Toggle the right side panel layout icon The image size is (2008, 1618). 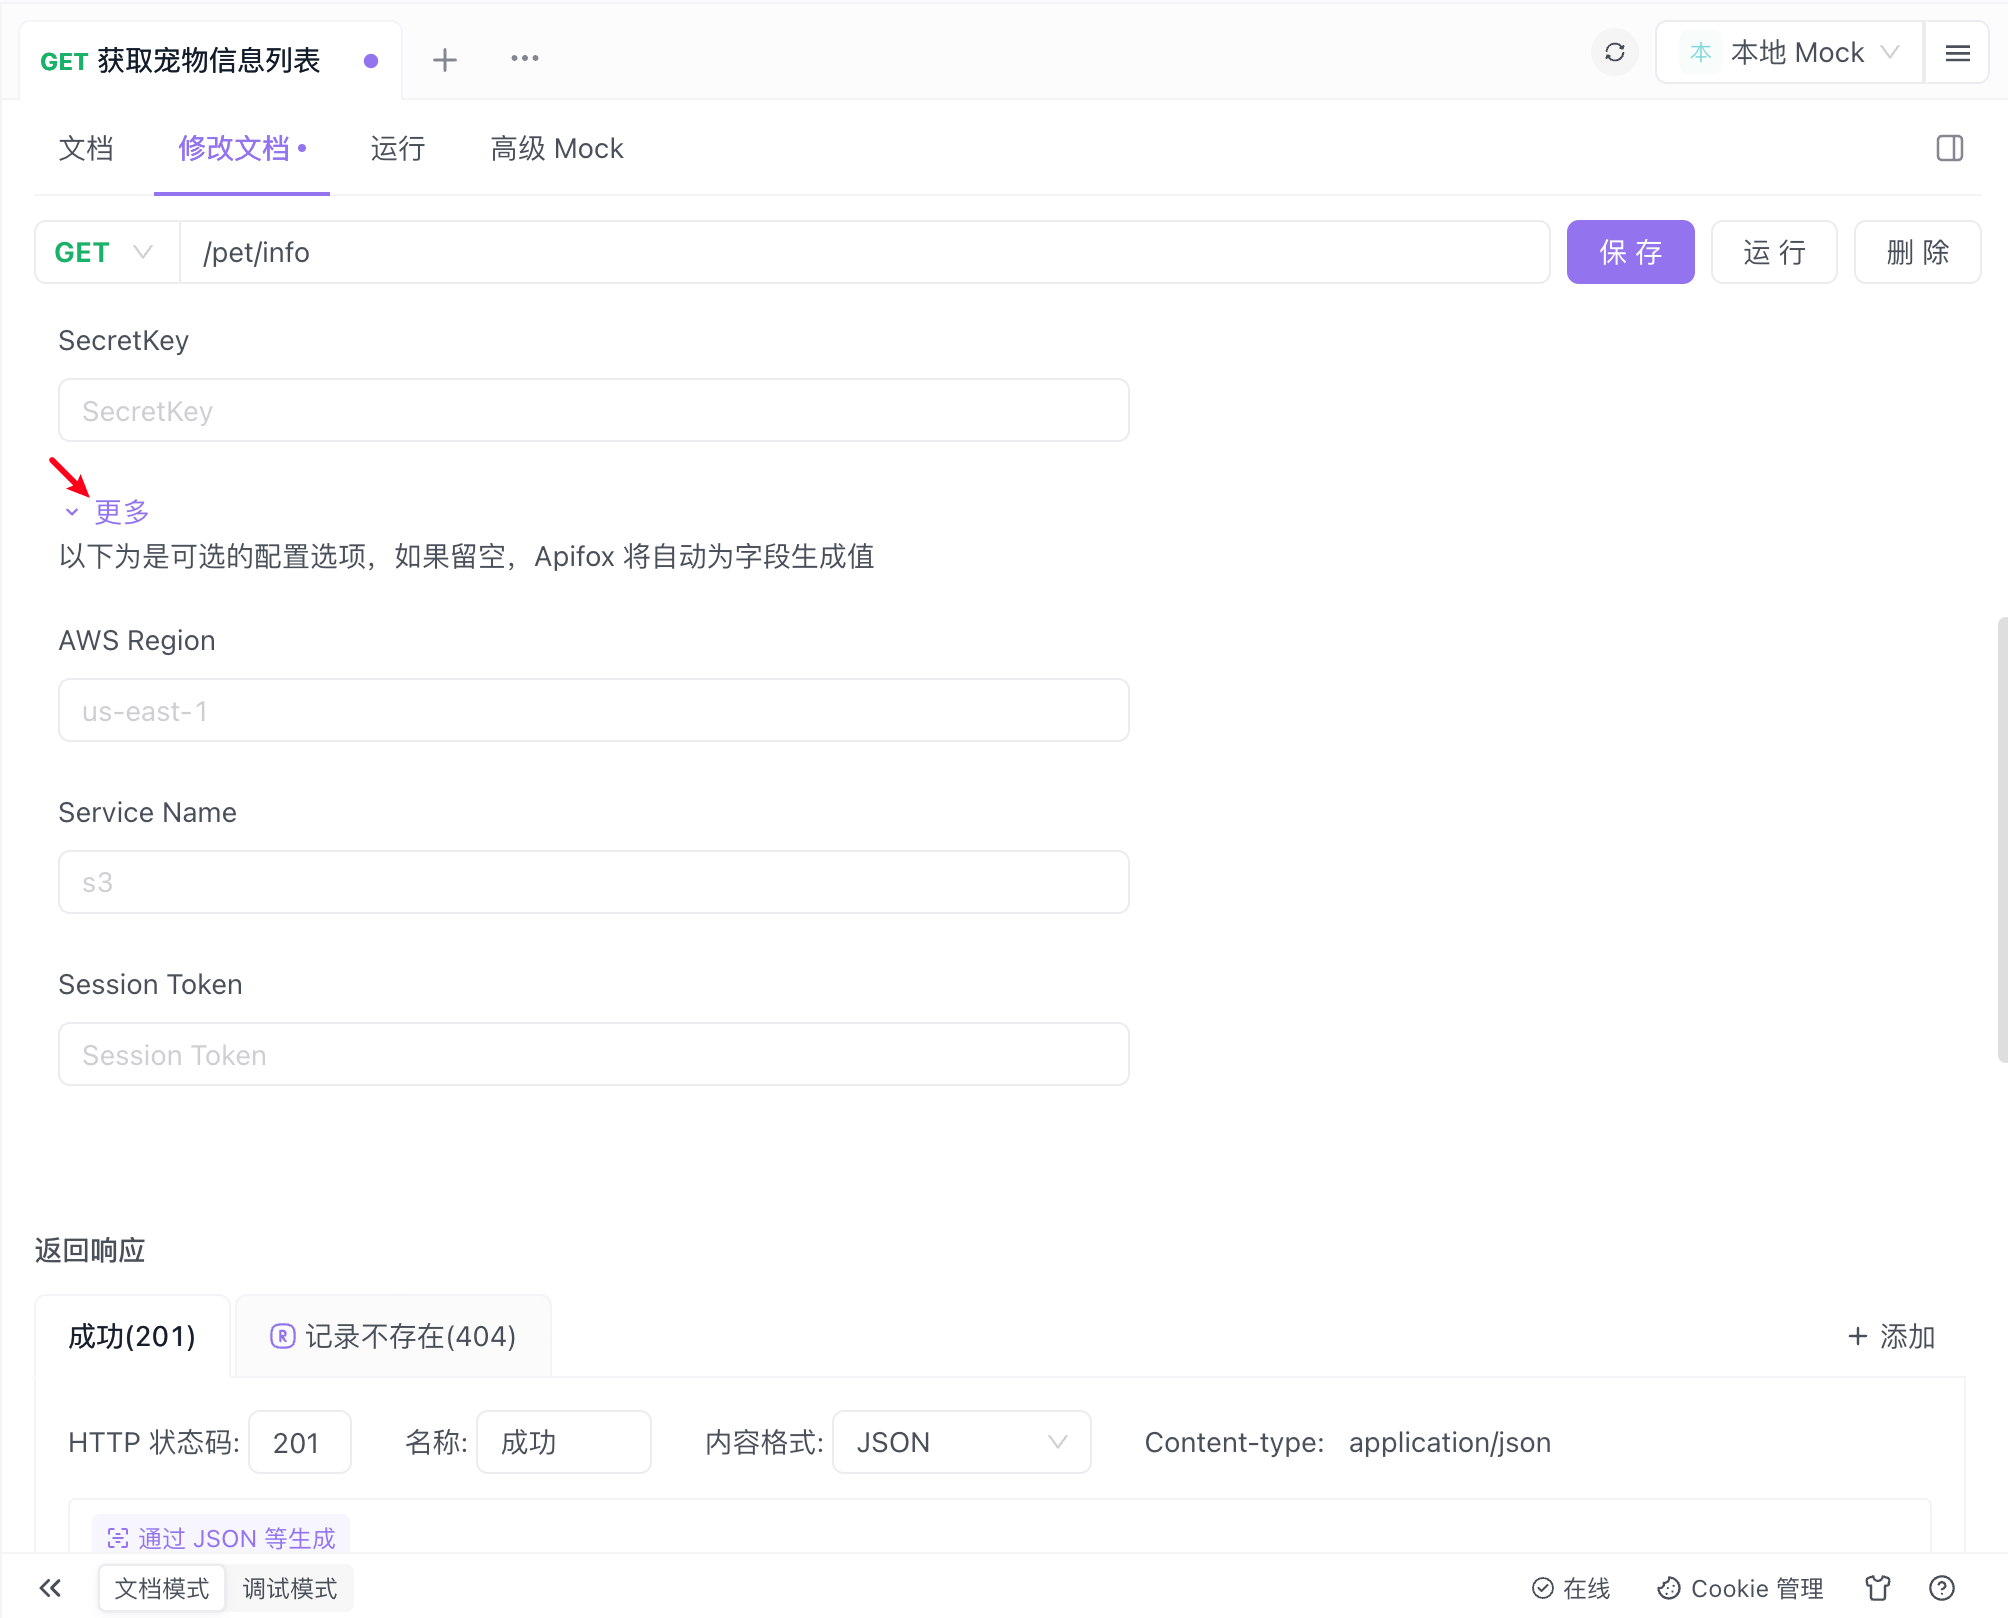click(1949, 149)
